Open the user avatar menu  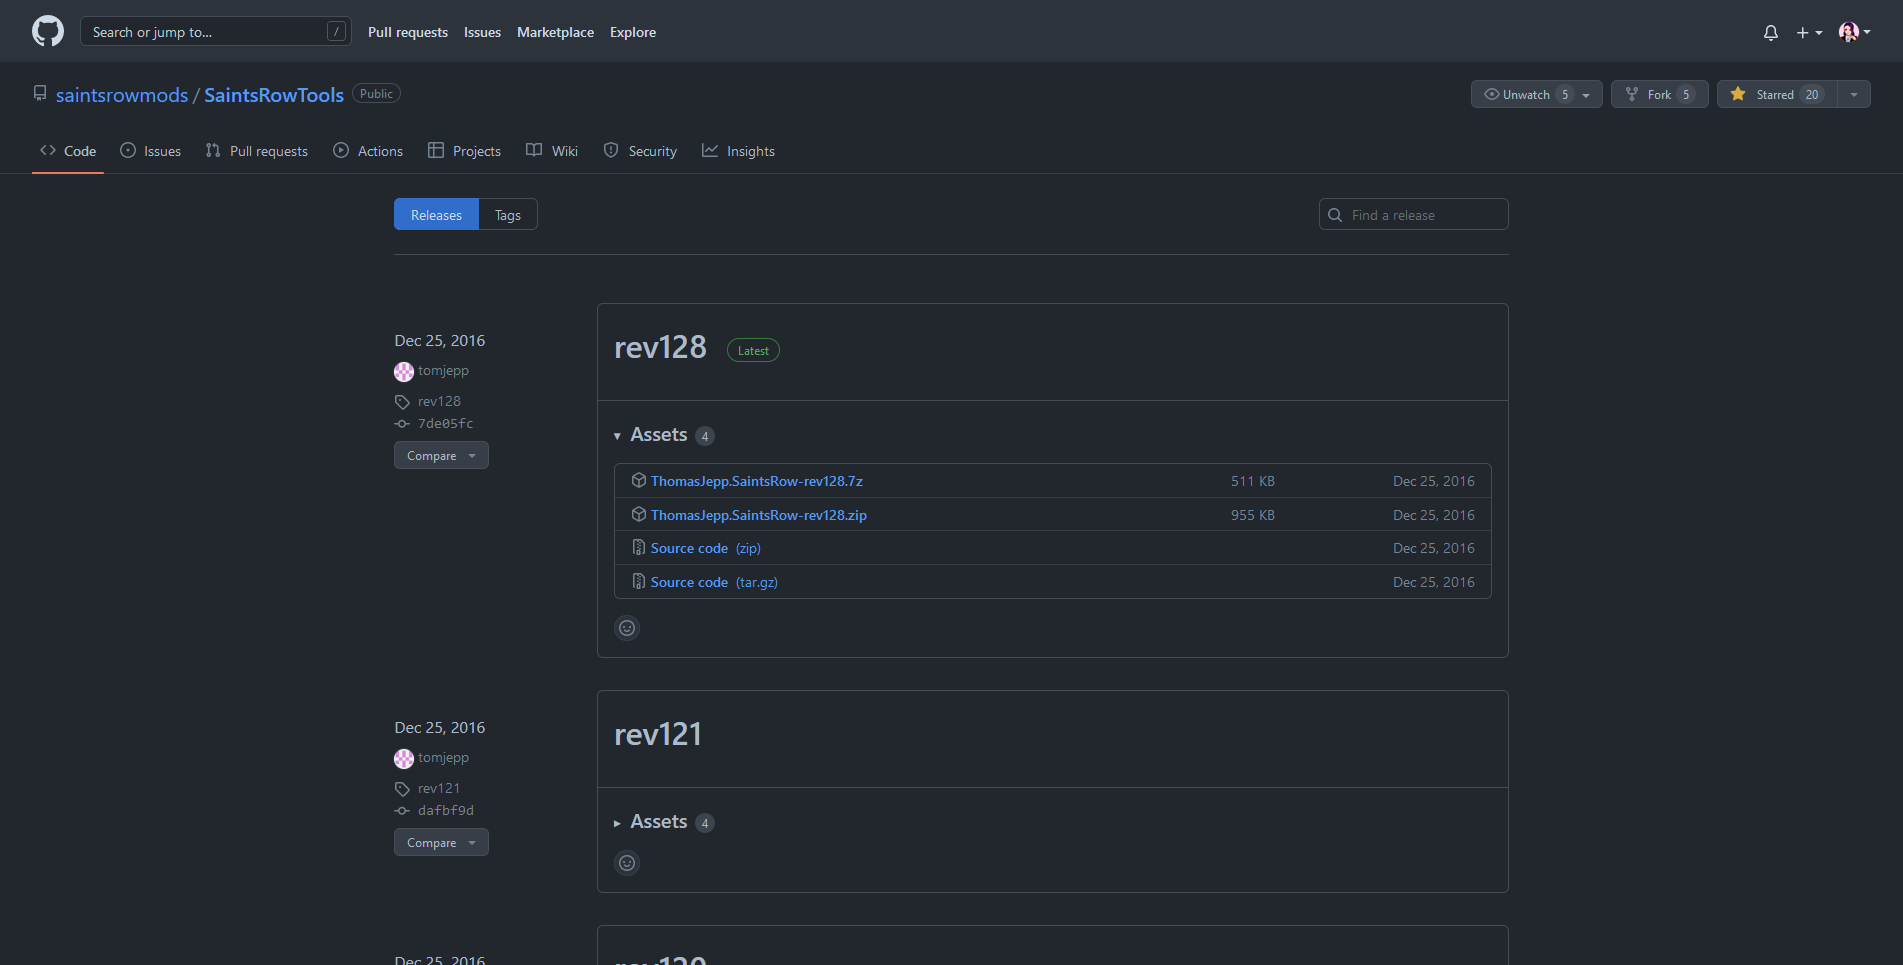pyautogui.click(x=1854, y=32)
